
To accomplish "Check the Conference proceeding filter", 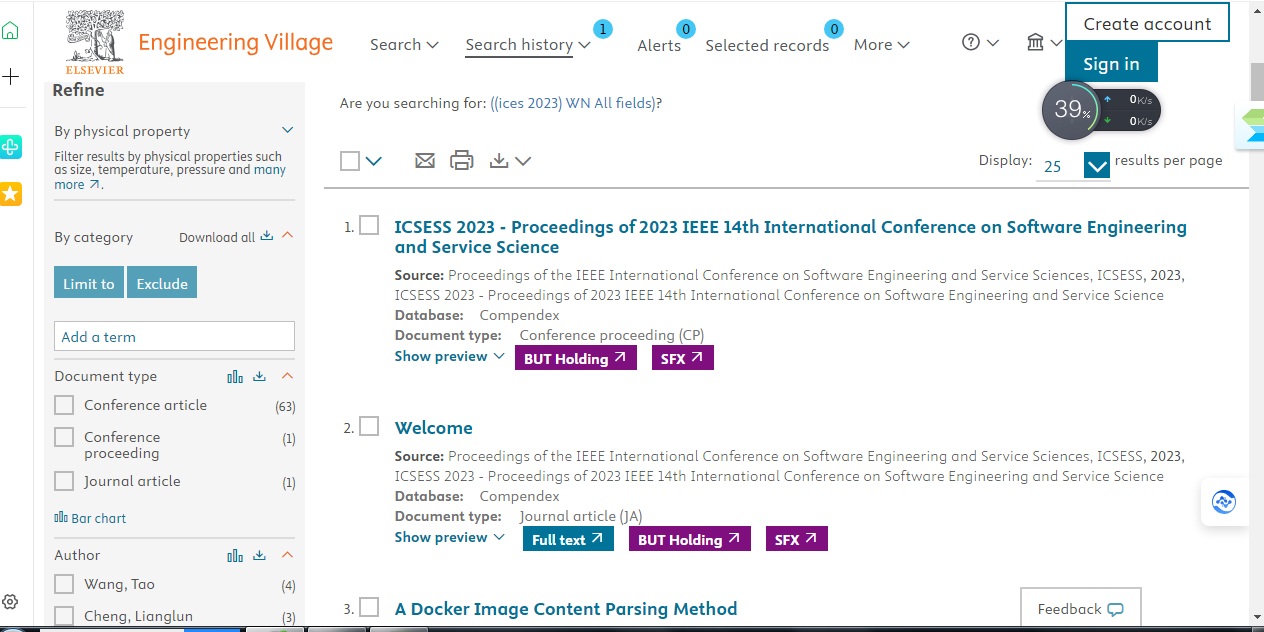I will [x=64, y=437].
